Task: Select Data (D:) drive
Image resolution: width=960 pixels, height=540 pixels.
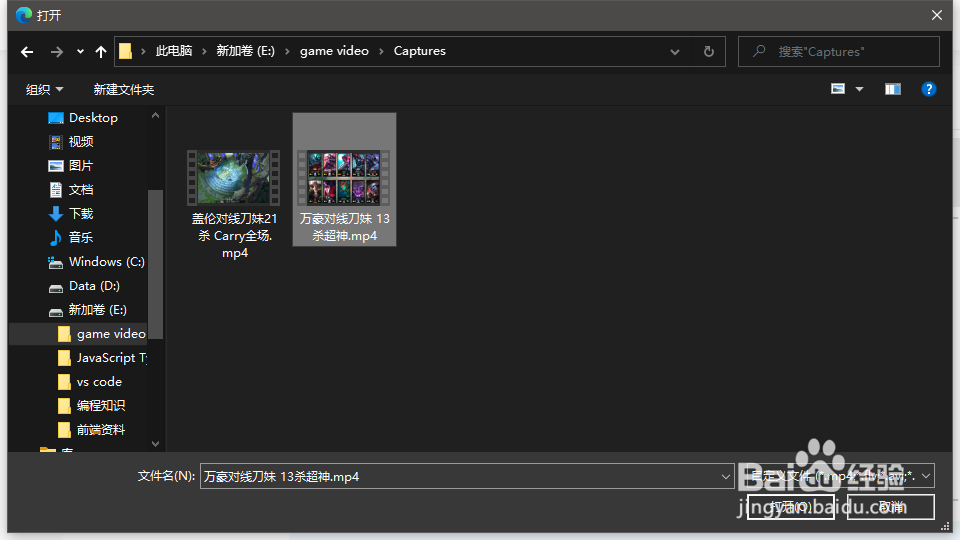Action: 94,286
